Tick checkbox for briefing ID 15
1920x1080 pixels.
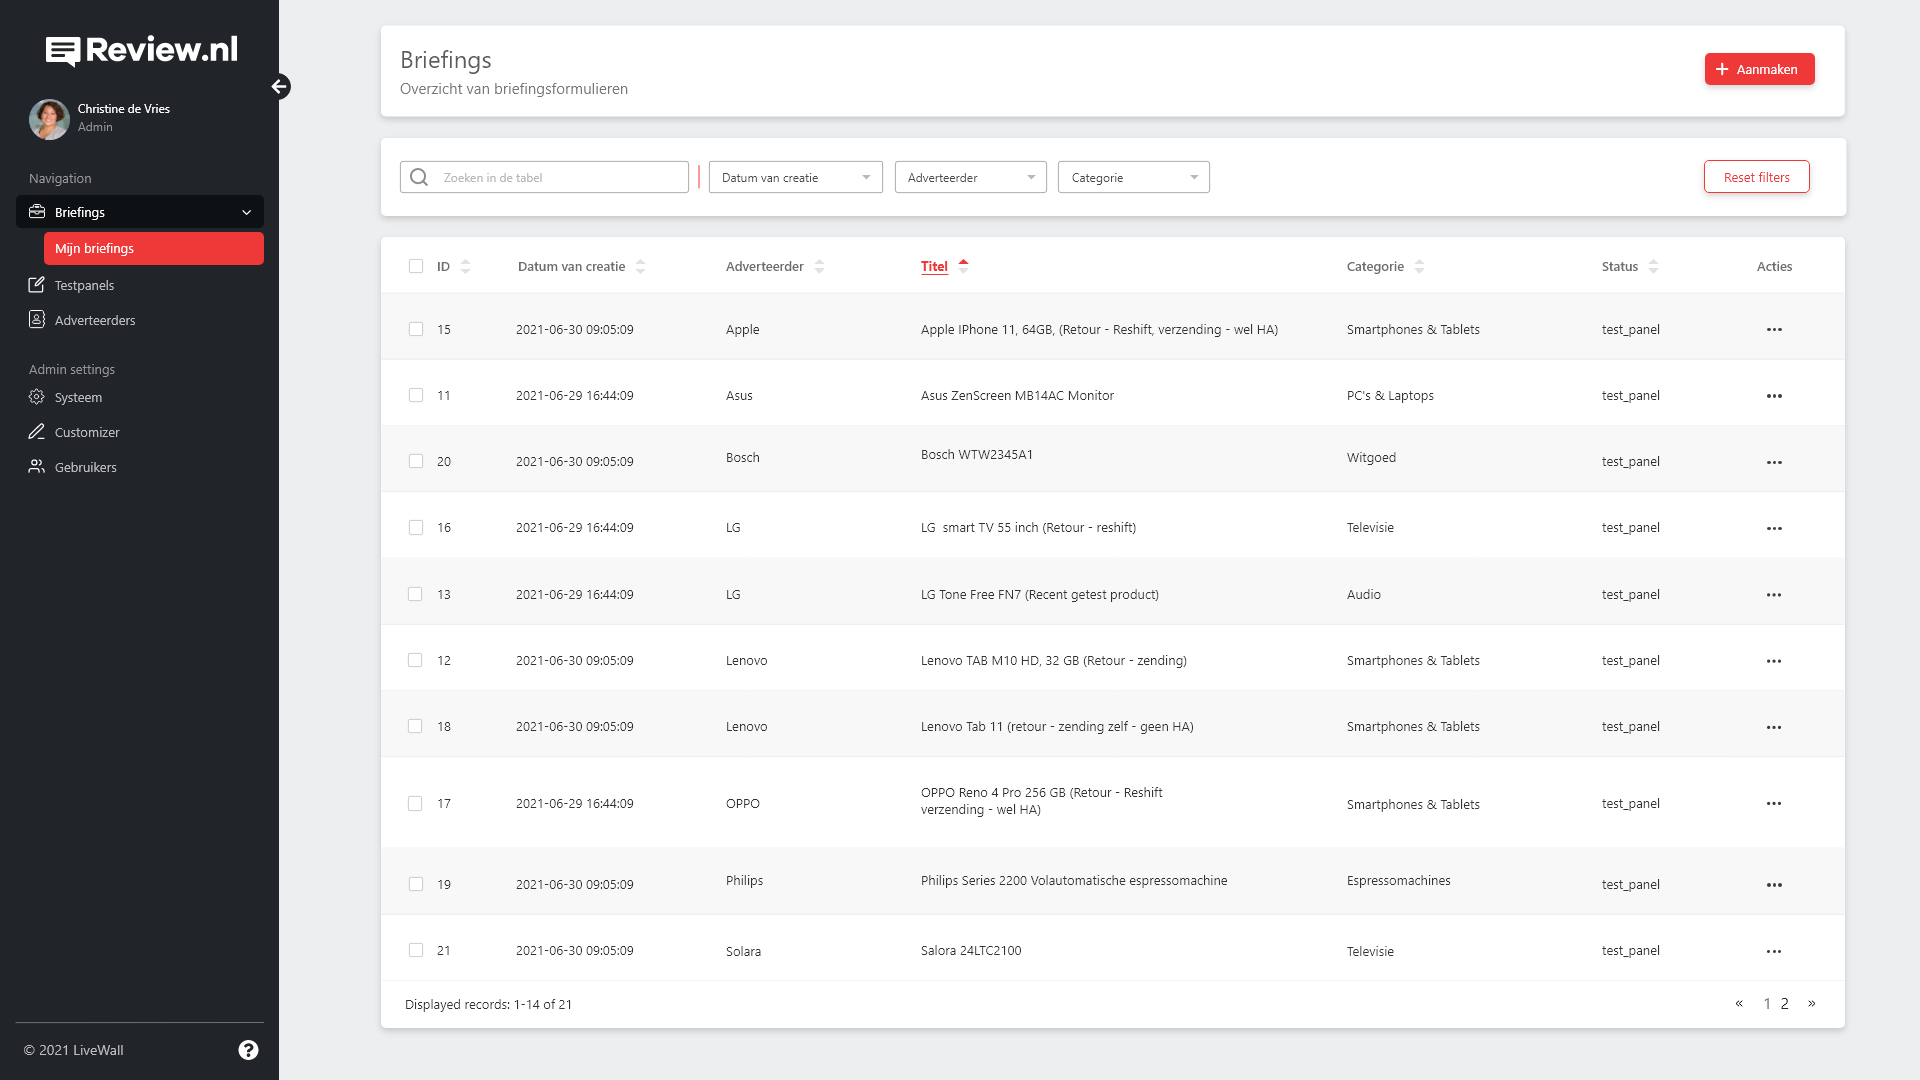coord(416,329)
